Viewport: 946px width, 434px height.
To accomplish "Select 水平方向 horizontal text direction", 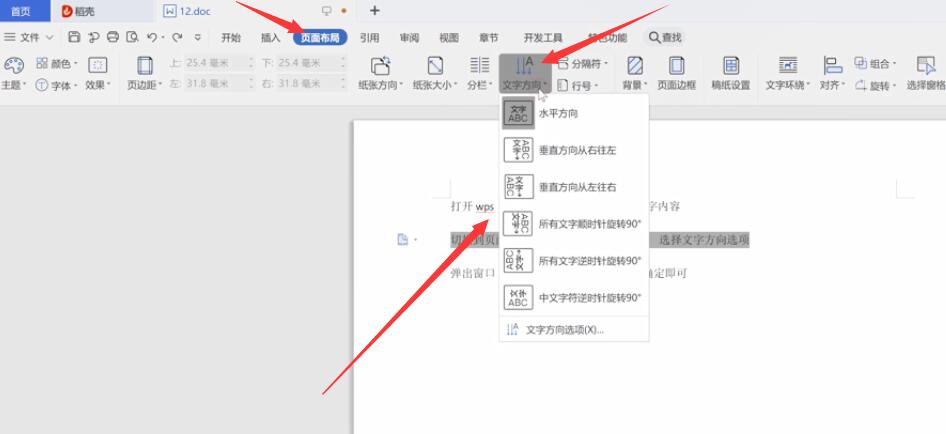I will point(574,113).
